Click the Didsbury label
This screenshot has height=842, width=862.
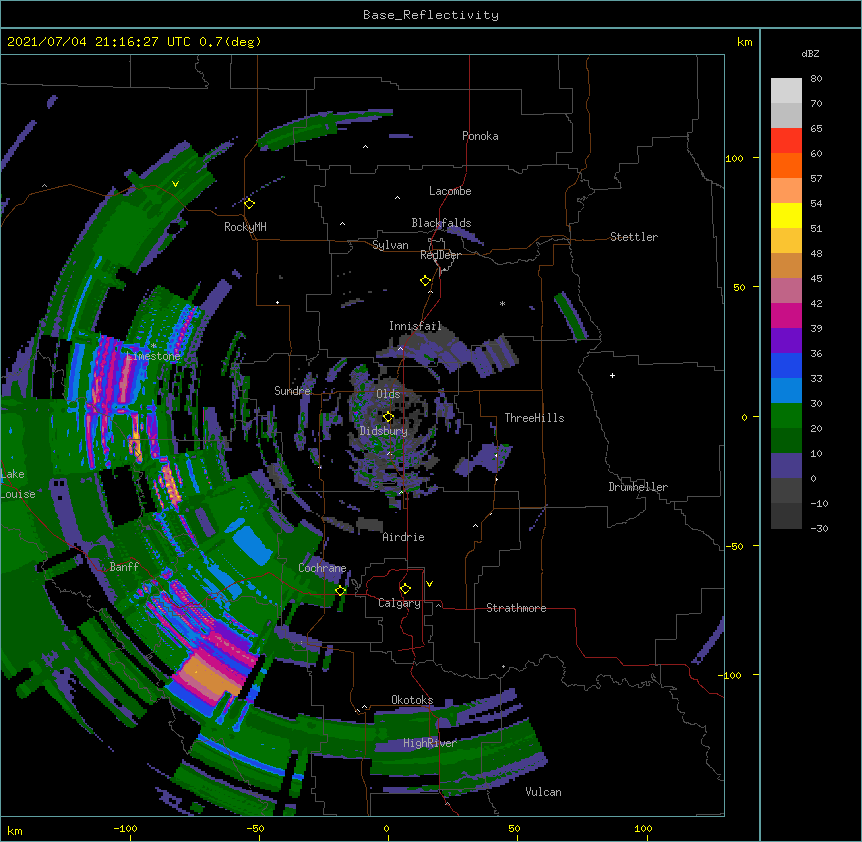(x=384, y=431)
